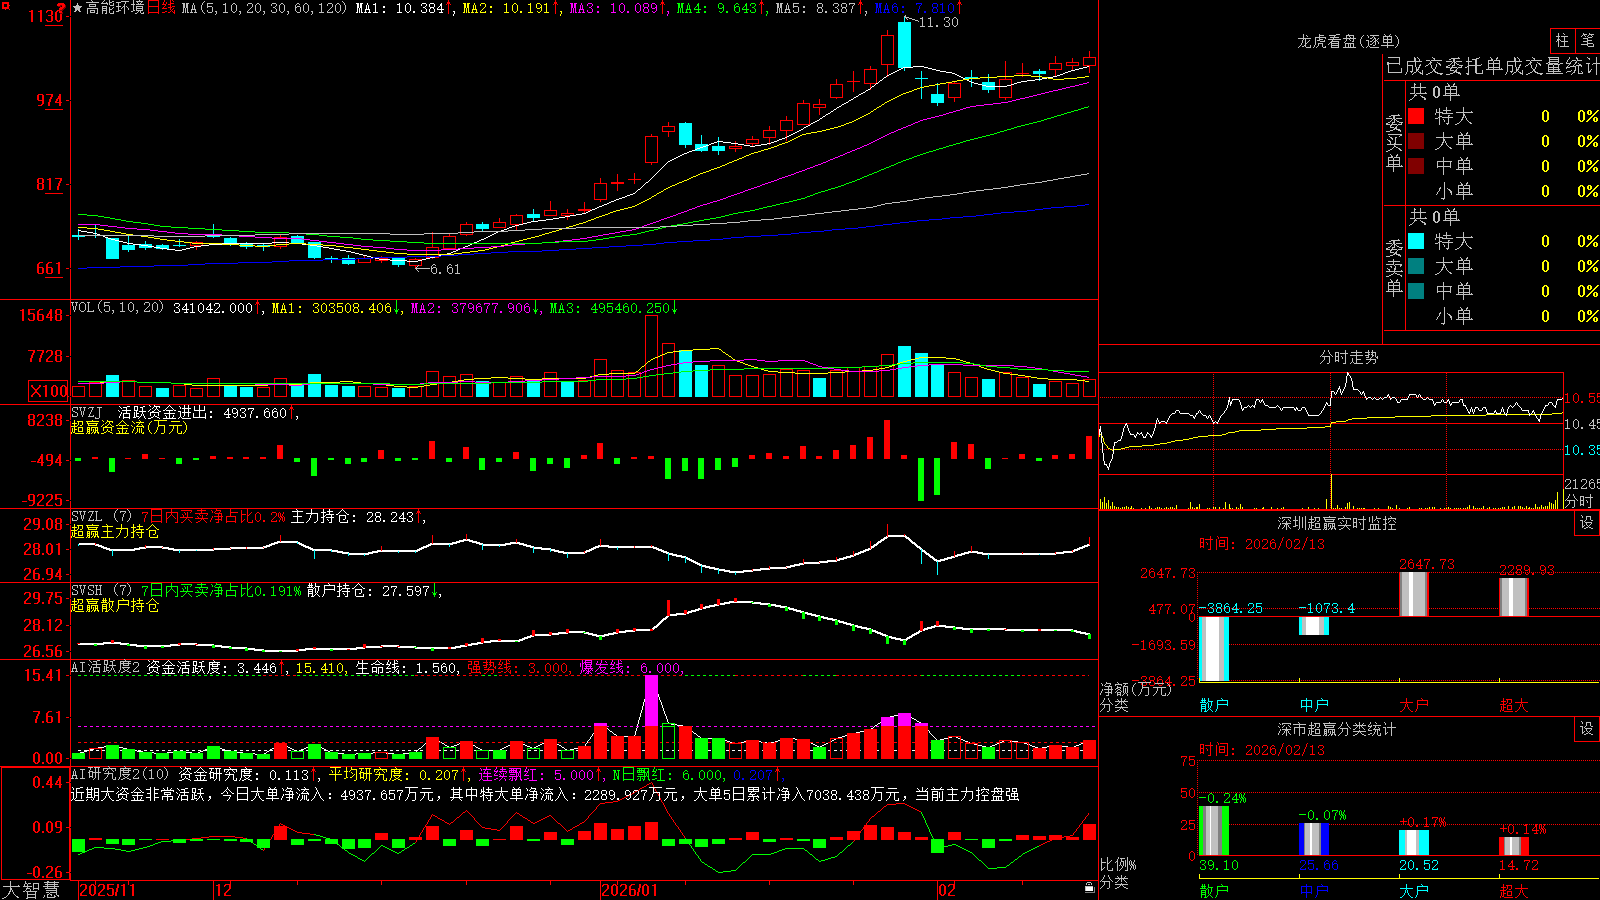The height and width of the screenshot is (900, 1600).
Task: Click the 爆发线: 6.000 label
Action: click(630, 668)
